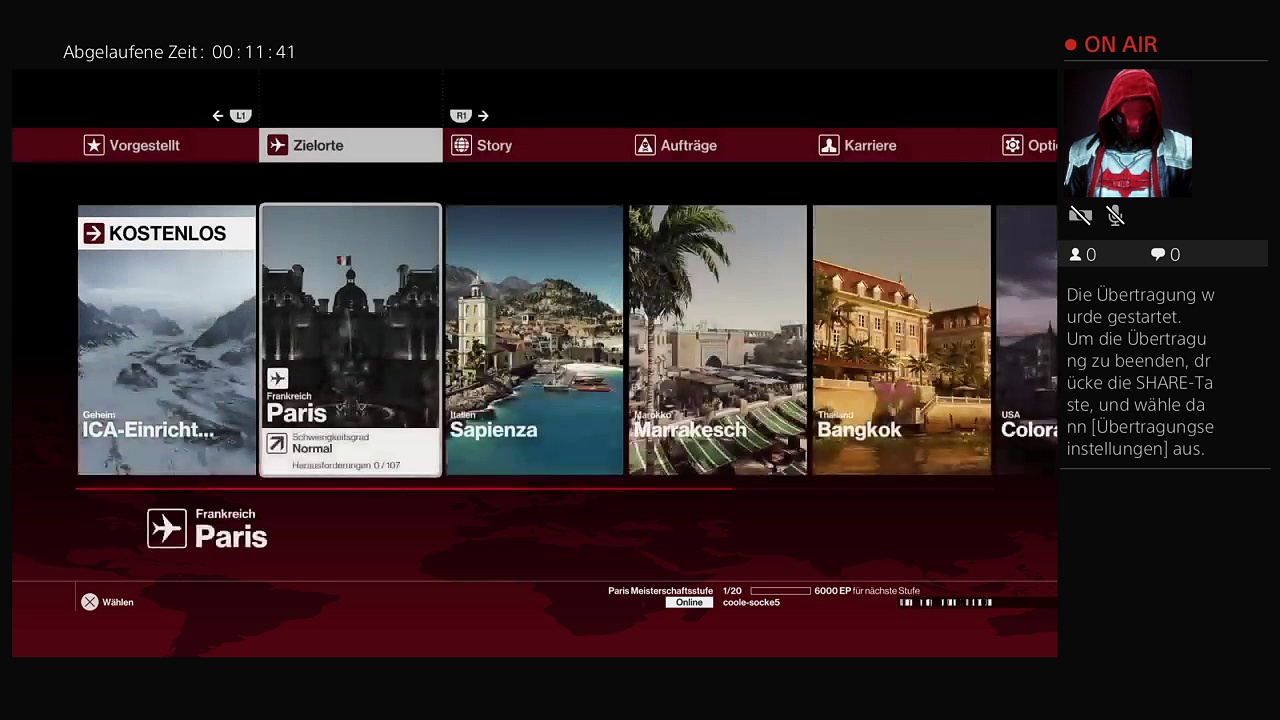Click the gear icon for Optionen
Screen dimensions: 1280x720
(1012, 146)
